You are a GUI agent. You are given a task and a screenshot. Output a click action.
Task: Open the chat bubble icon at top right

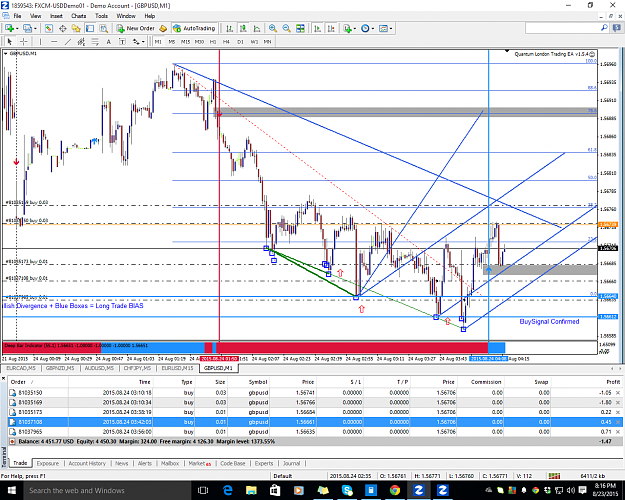617,28
